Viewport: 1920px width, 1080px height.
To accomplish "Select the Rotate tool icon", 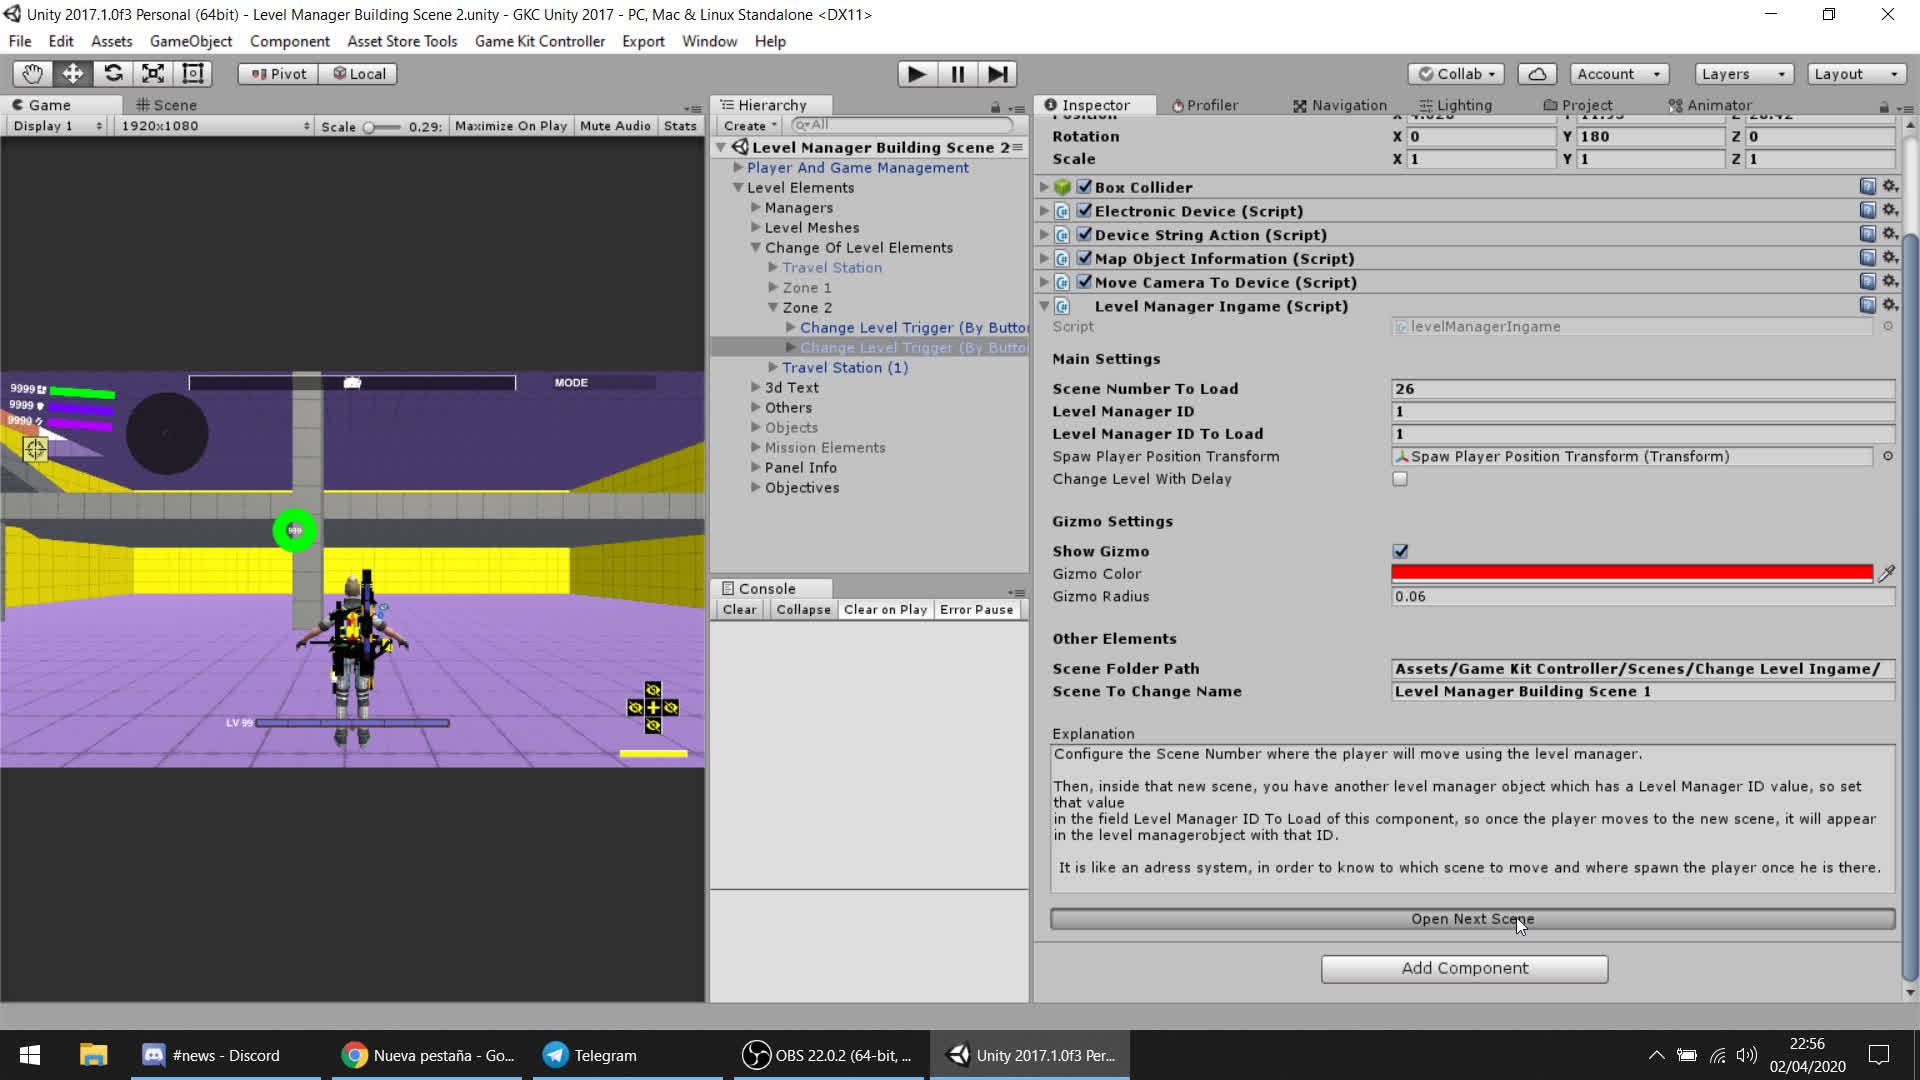I will pyautogui.click(x=113, y=73).
